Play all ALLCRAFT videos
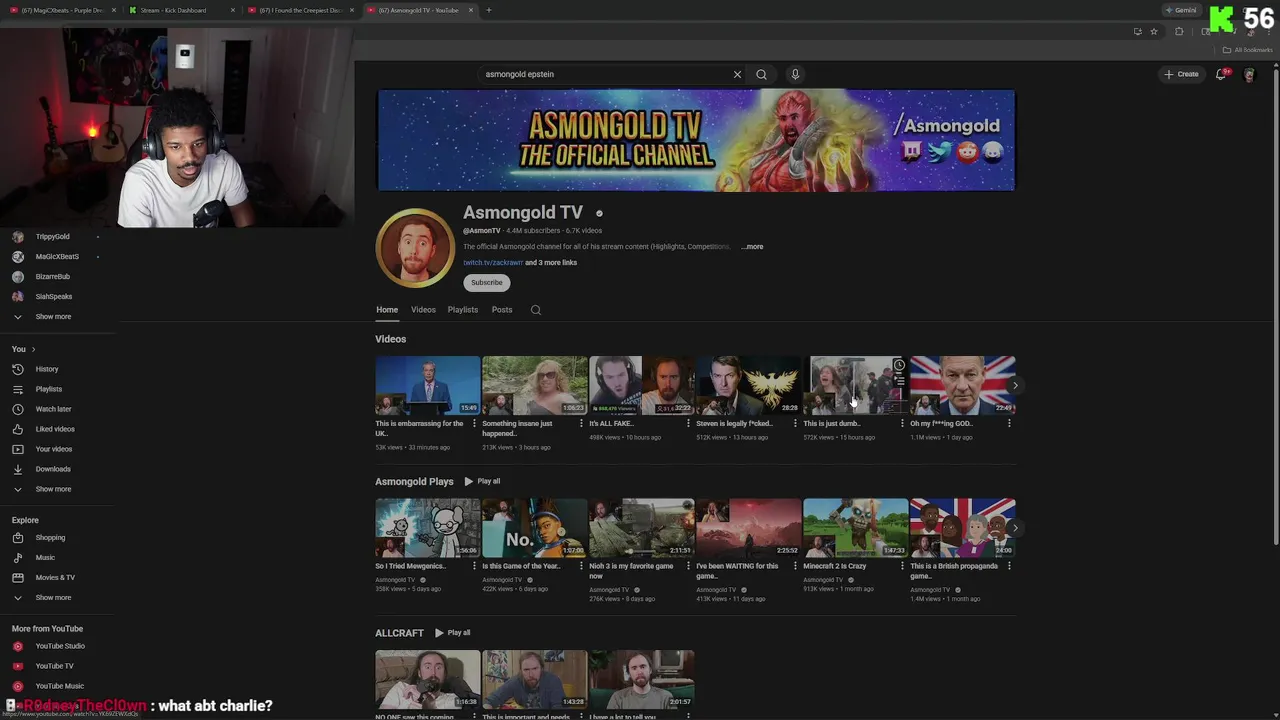The height and width of the screenshot is (720, 1280). [x=452, y=633]
